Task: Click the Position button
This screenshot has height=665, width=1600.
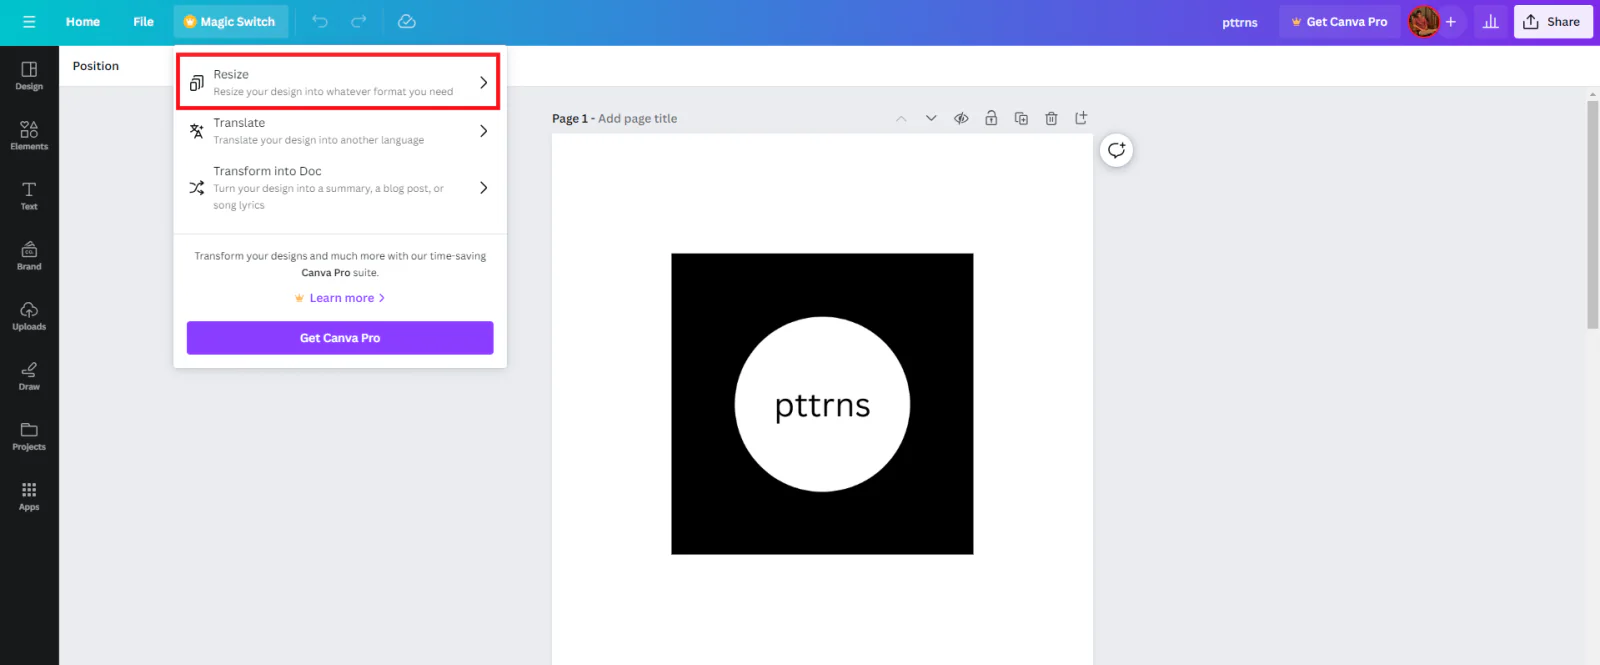Action: [96, 66]
